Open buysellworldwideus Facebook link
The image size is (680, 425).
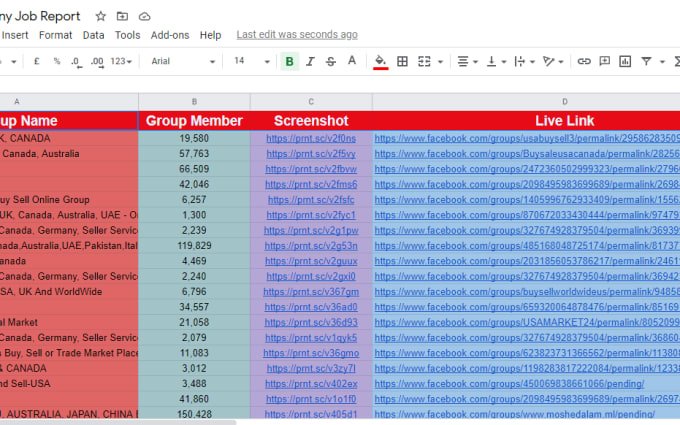click(527, 292)
